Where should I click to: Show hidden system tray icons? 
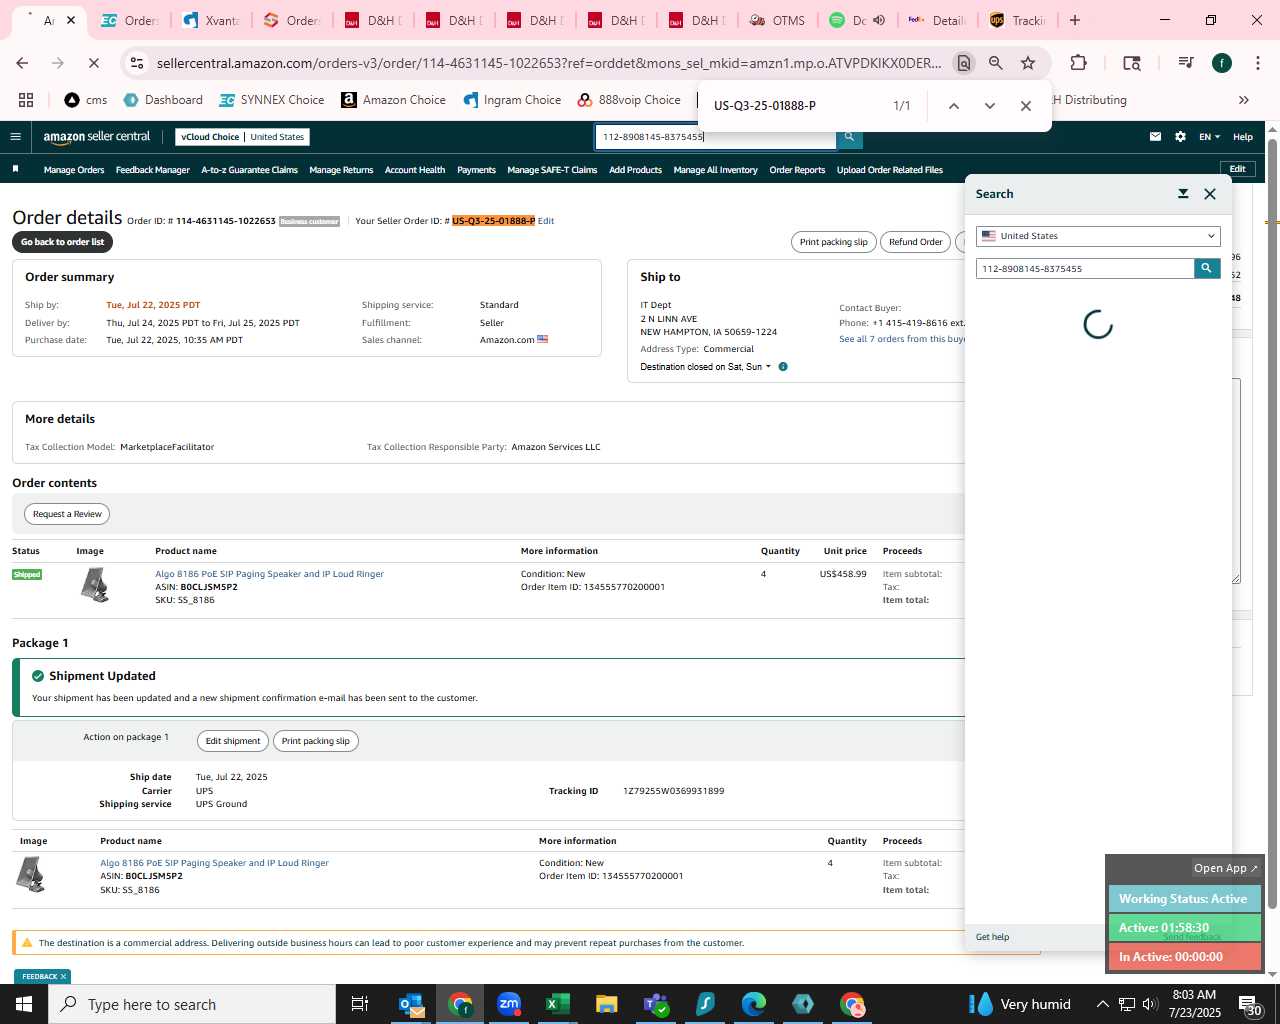(x=1102, y=1004)
